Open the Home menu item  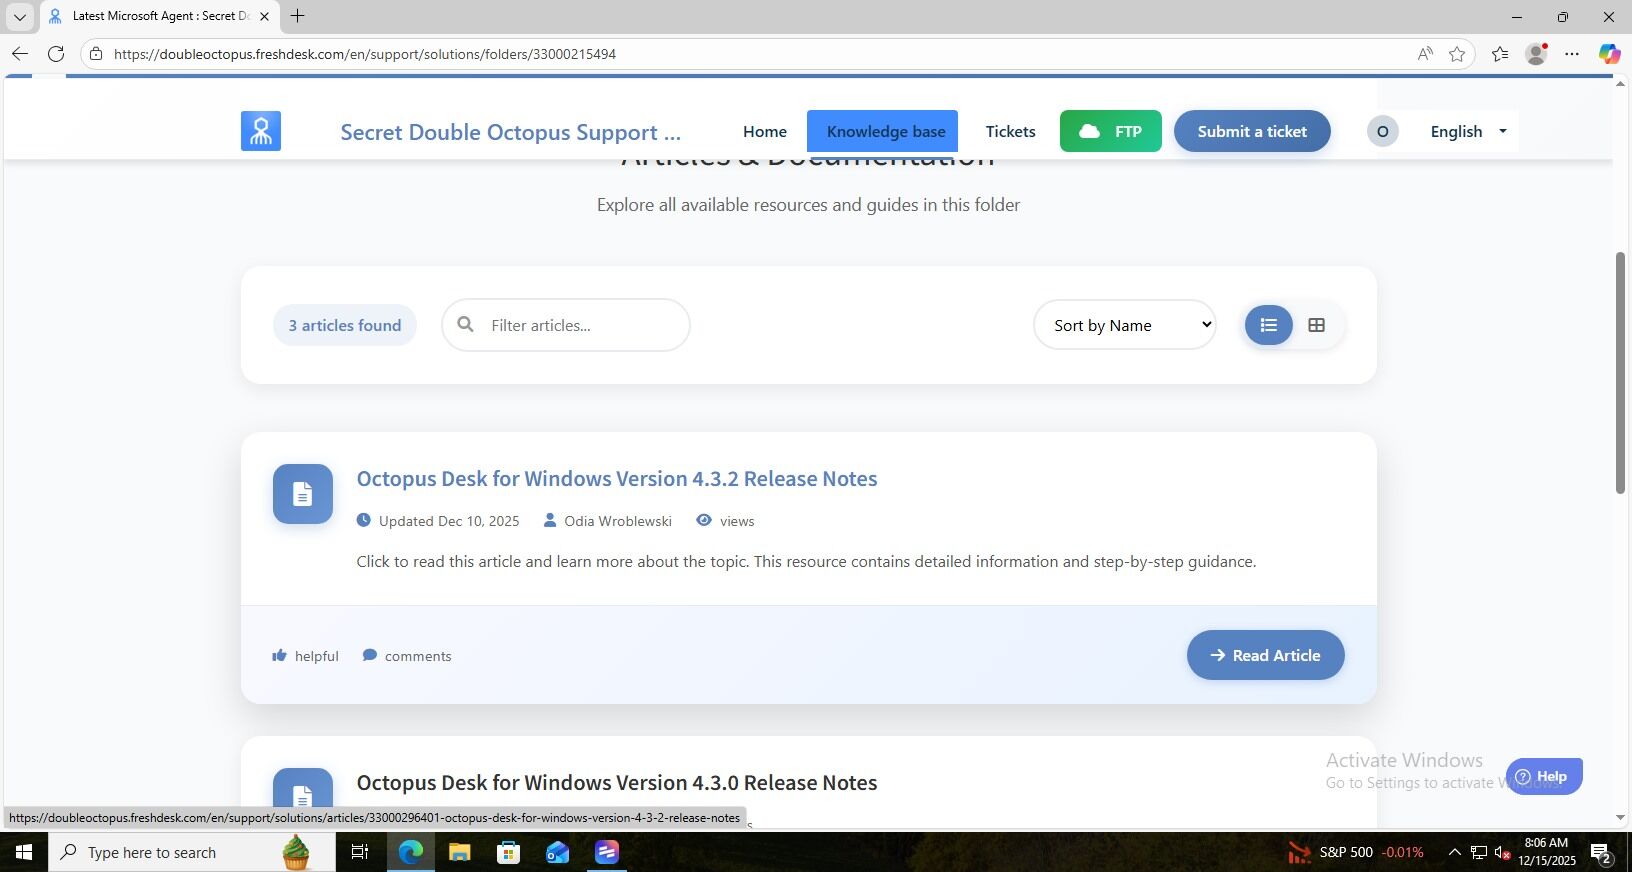point(765,131)
